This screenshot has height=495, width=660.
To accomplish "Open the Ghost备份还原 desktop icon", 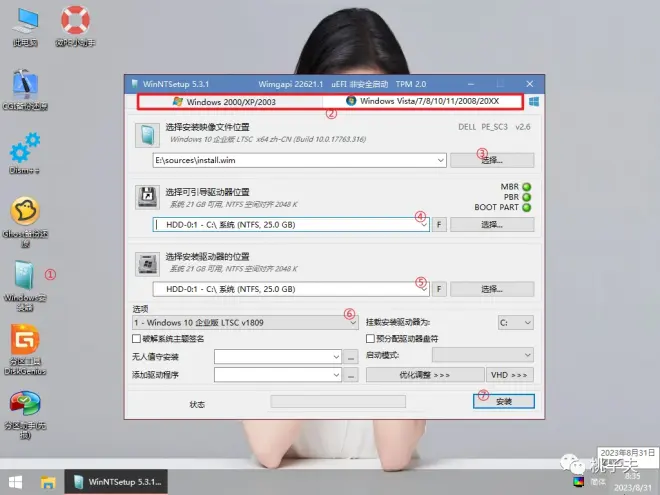I will tap(25, 222).
